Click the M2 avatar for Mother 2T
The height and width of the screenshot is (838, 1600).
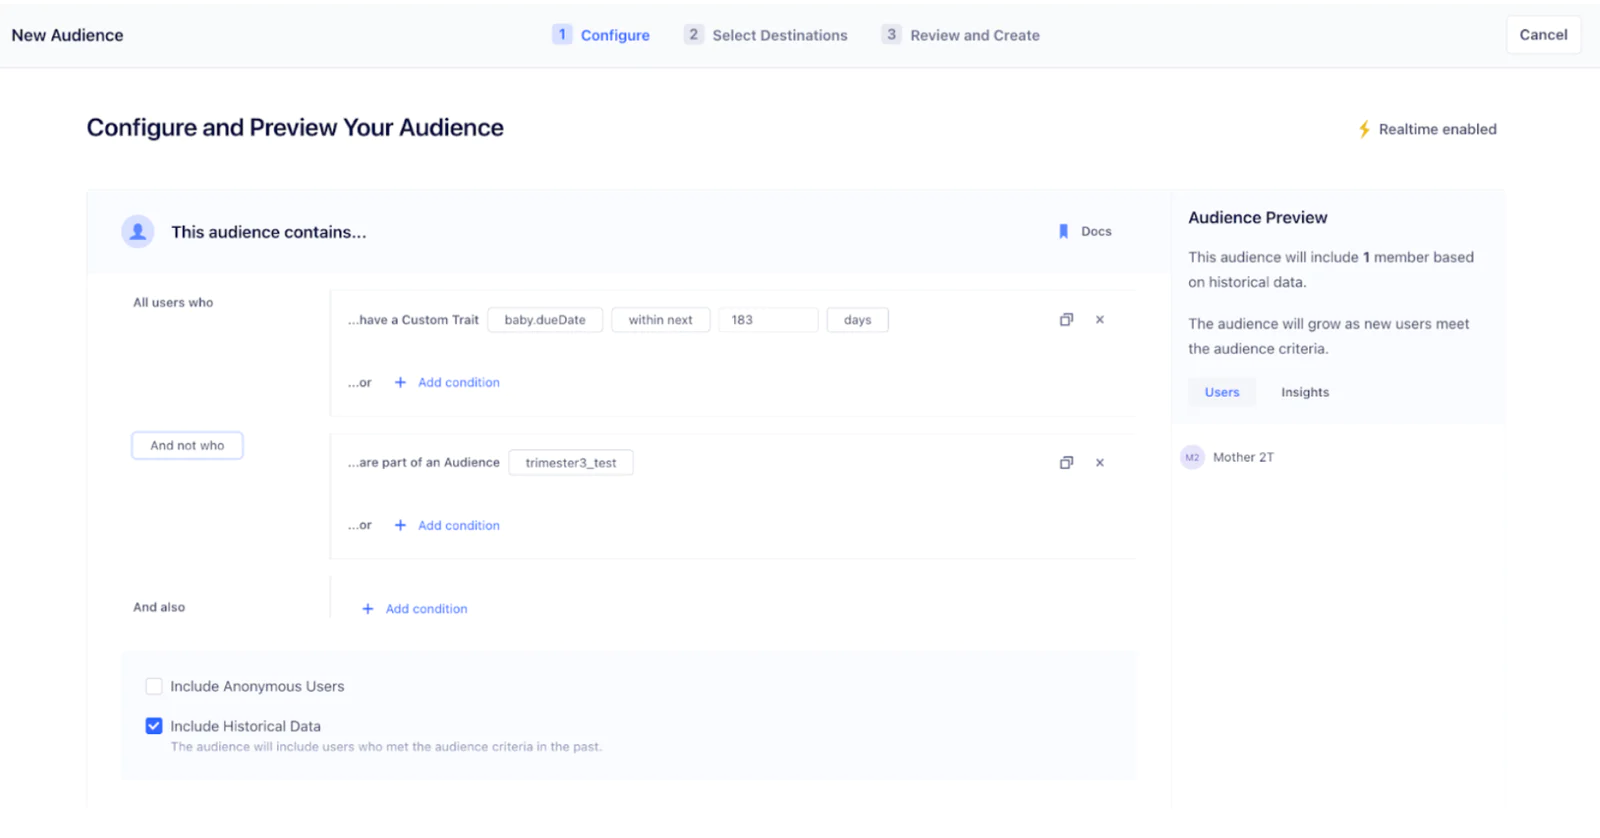point(1192,457)
